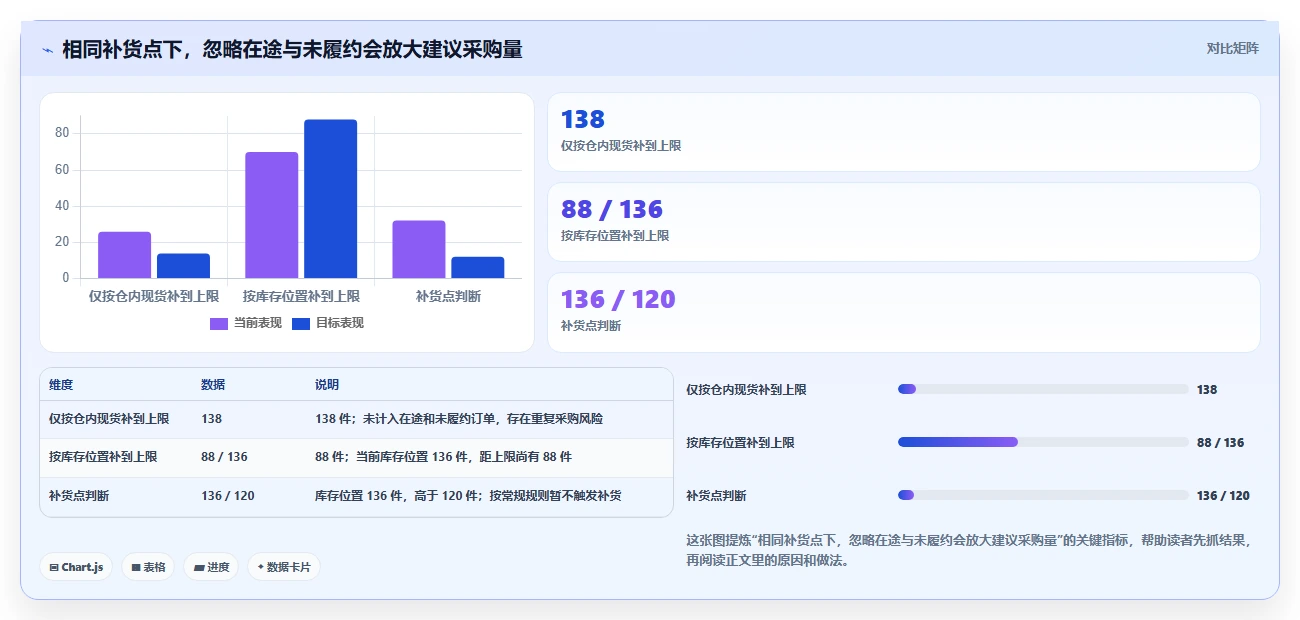Toggle the 目标表现 legend entry
The width and height of the screenshot is (1300, 620).
point(328,323)
